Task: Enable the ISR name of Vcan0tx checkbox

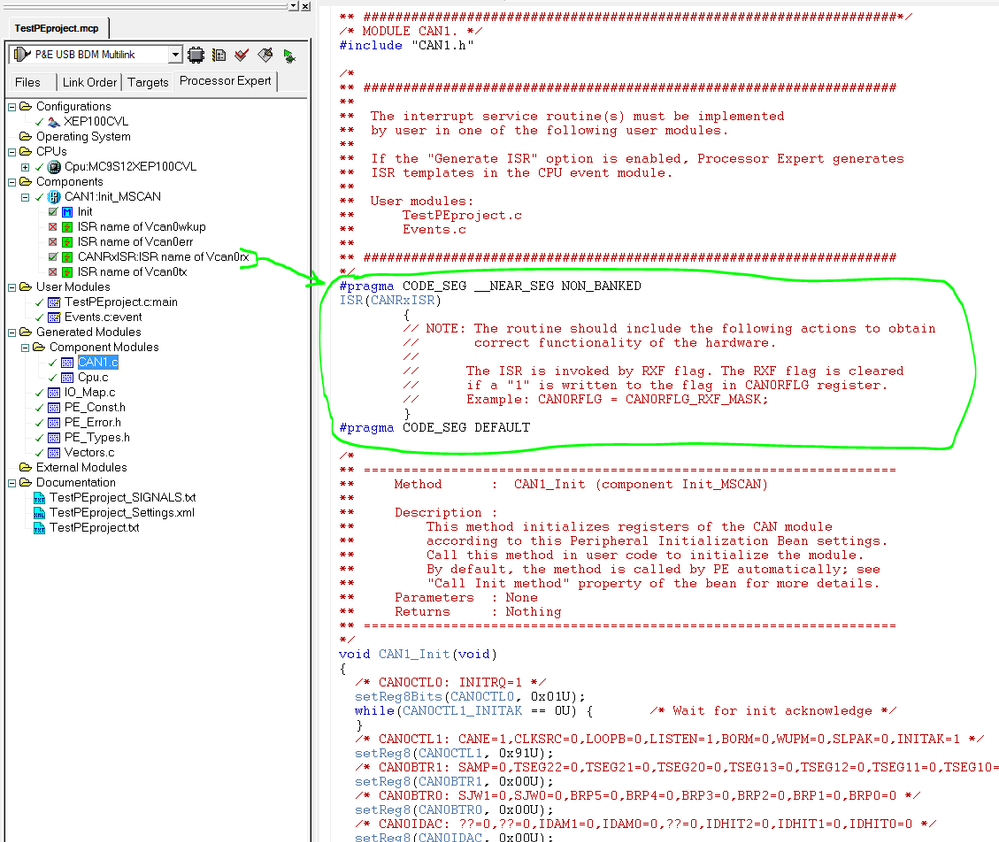Action: coord(53,272)
